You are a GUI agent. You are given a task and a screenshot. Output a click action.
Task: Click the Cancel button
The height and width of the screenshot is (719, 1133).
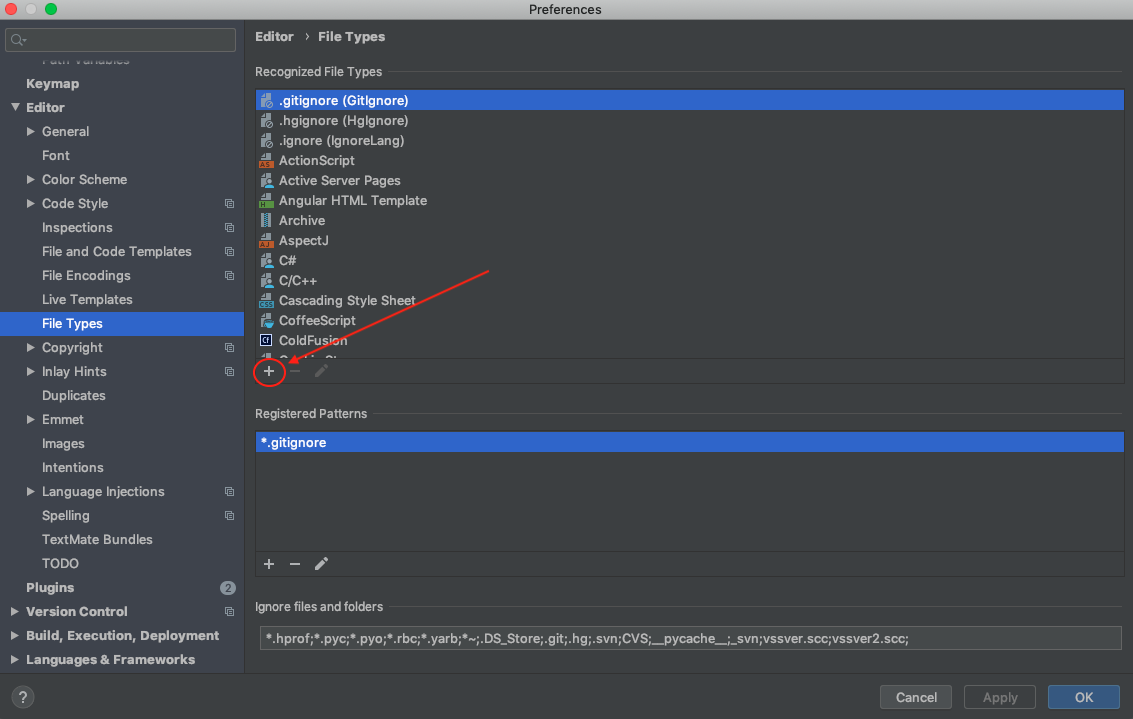pos(916,697)
